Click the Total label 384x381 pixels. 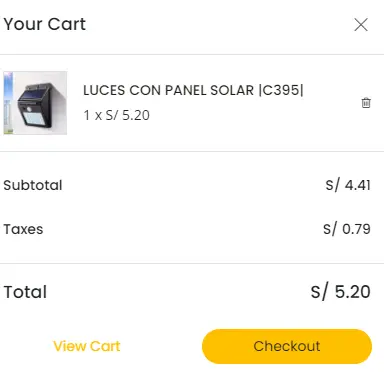25,292
